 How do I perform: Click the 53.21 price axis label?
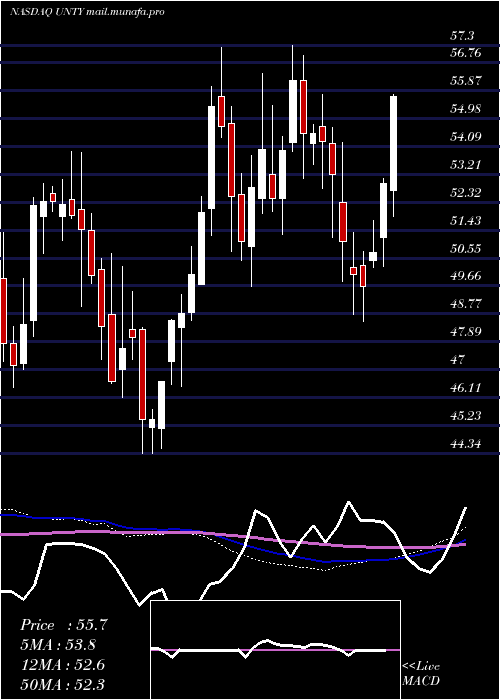(466, 165)
